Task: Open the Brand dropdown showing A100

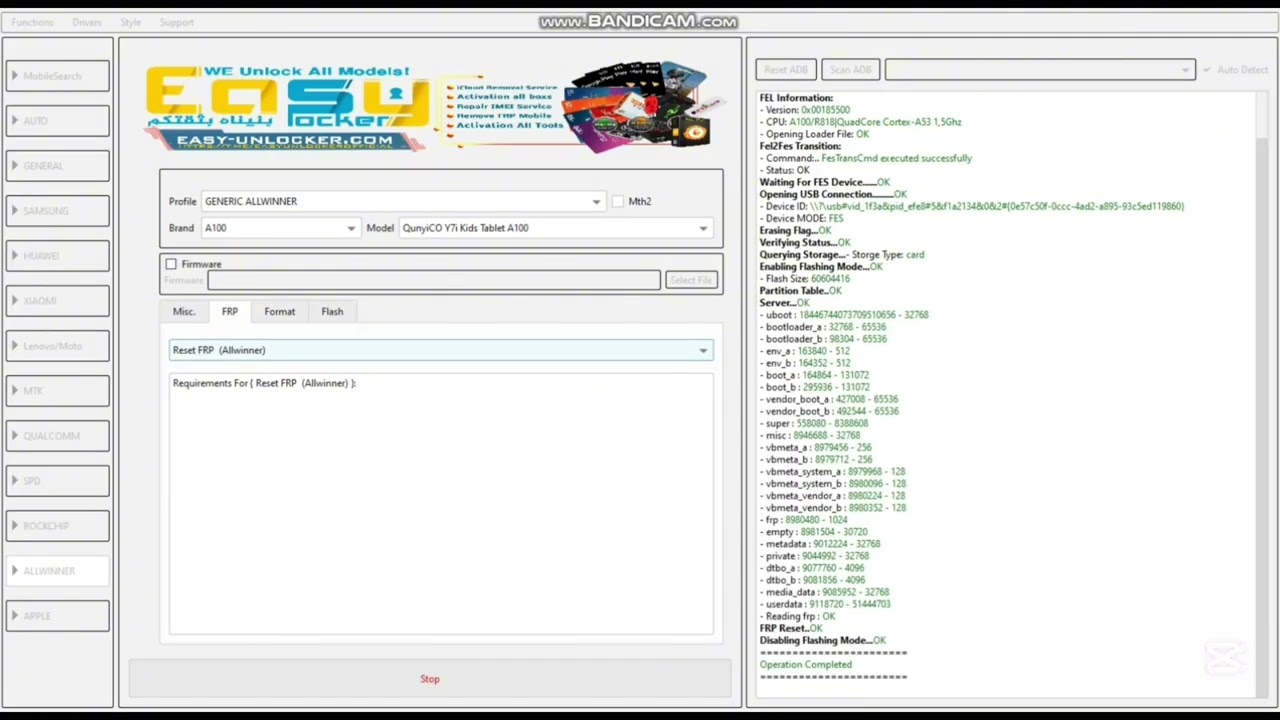Action: 280,228
